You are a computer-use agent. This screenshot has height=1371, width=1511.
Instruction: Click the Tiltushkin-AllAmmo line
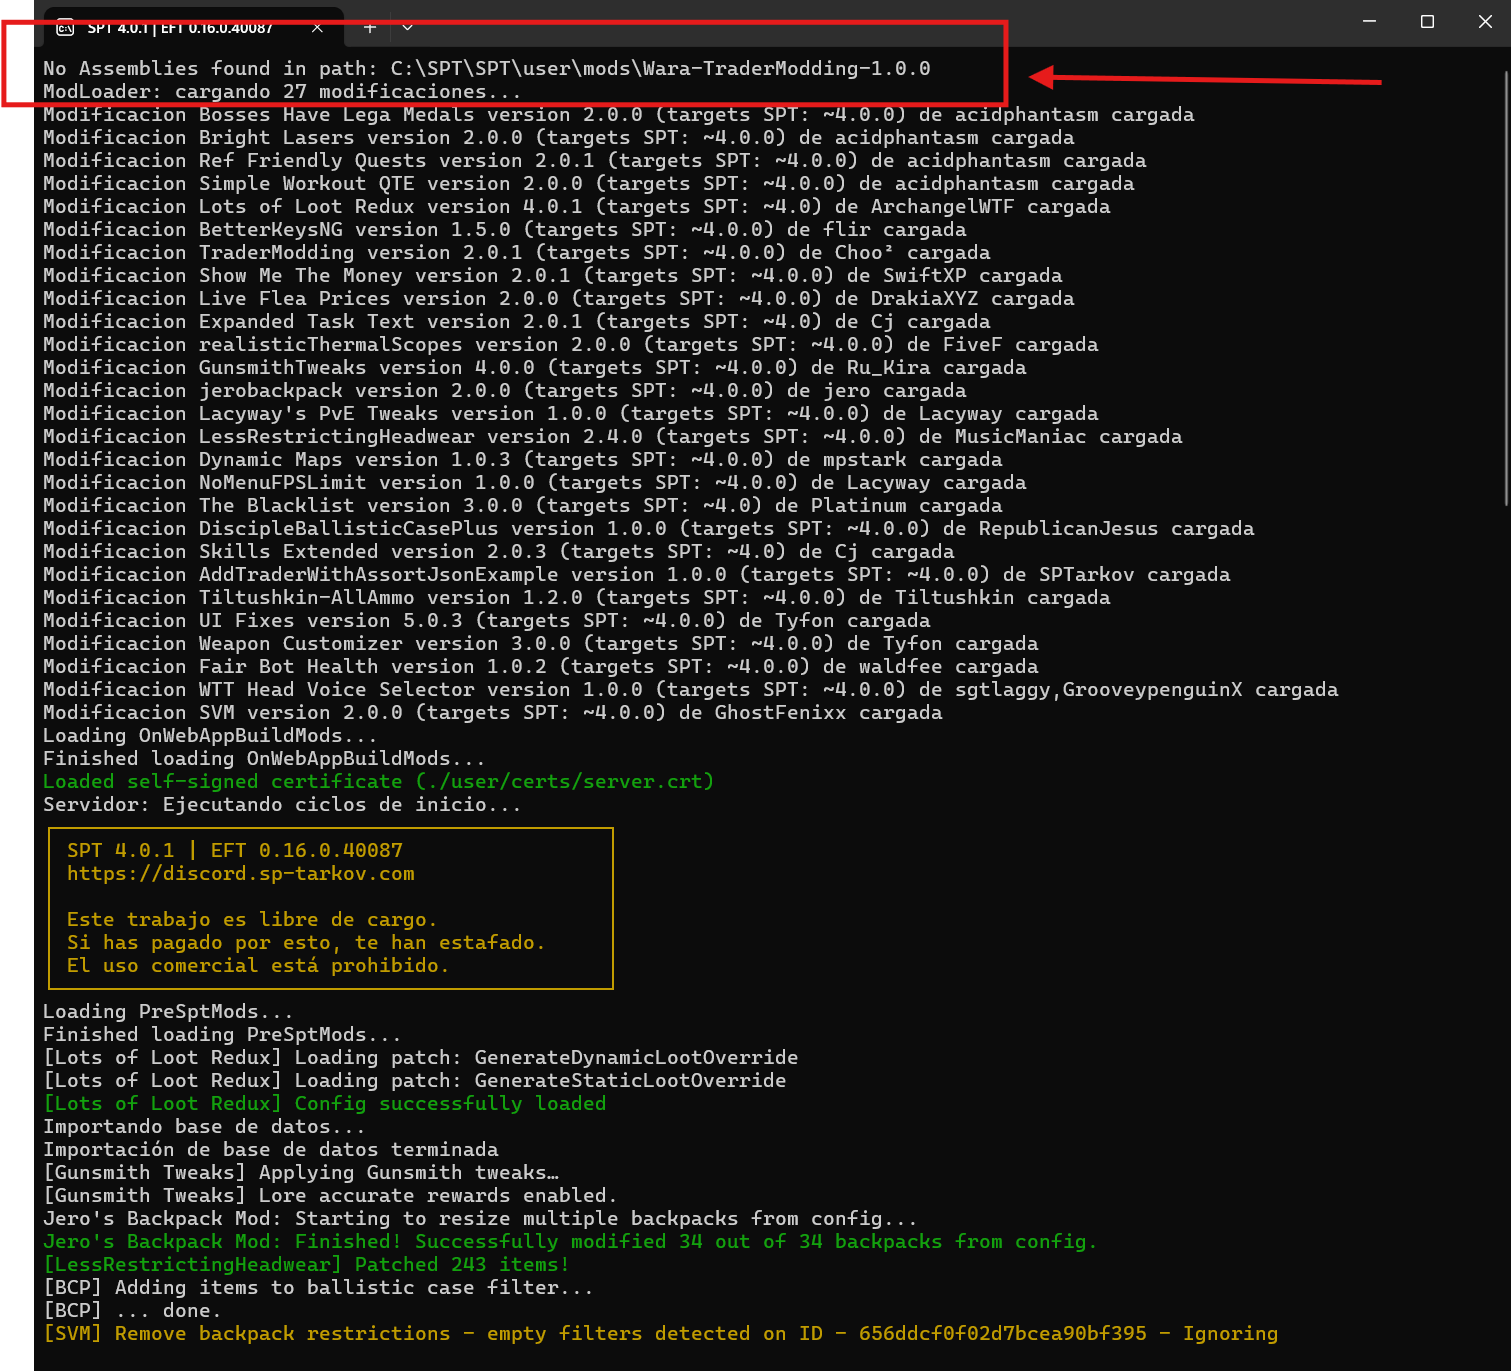point(576,597)
